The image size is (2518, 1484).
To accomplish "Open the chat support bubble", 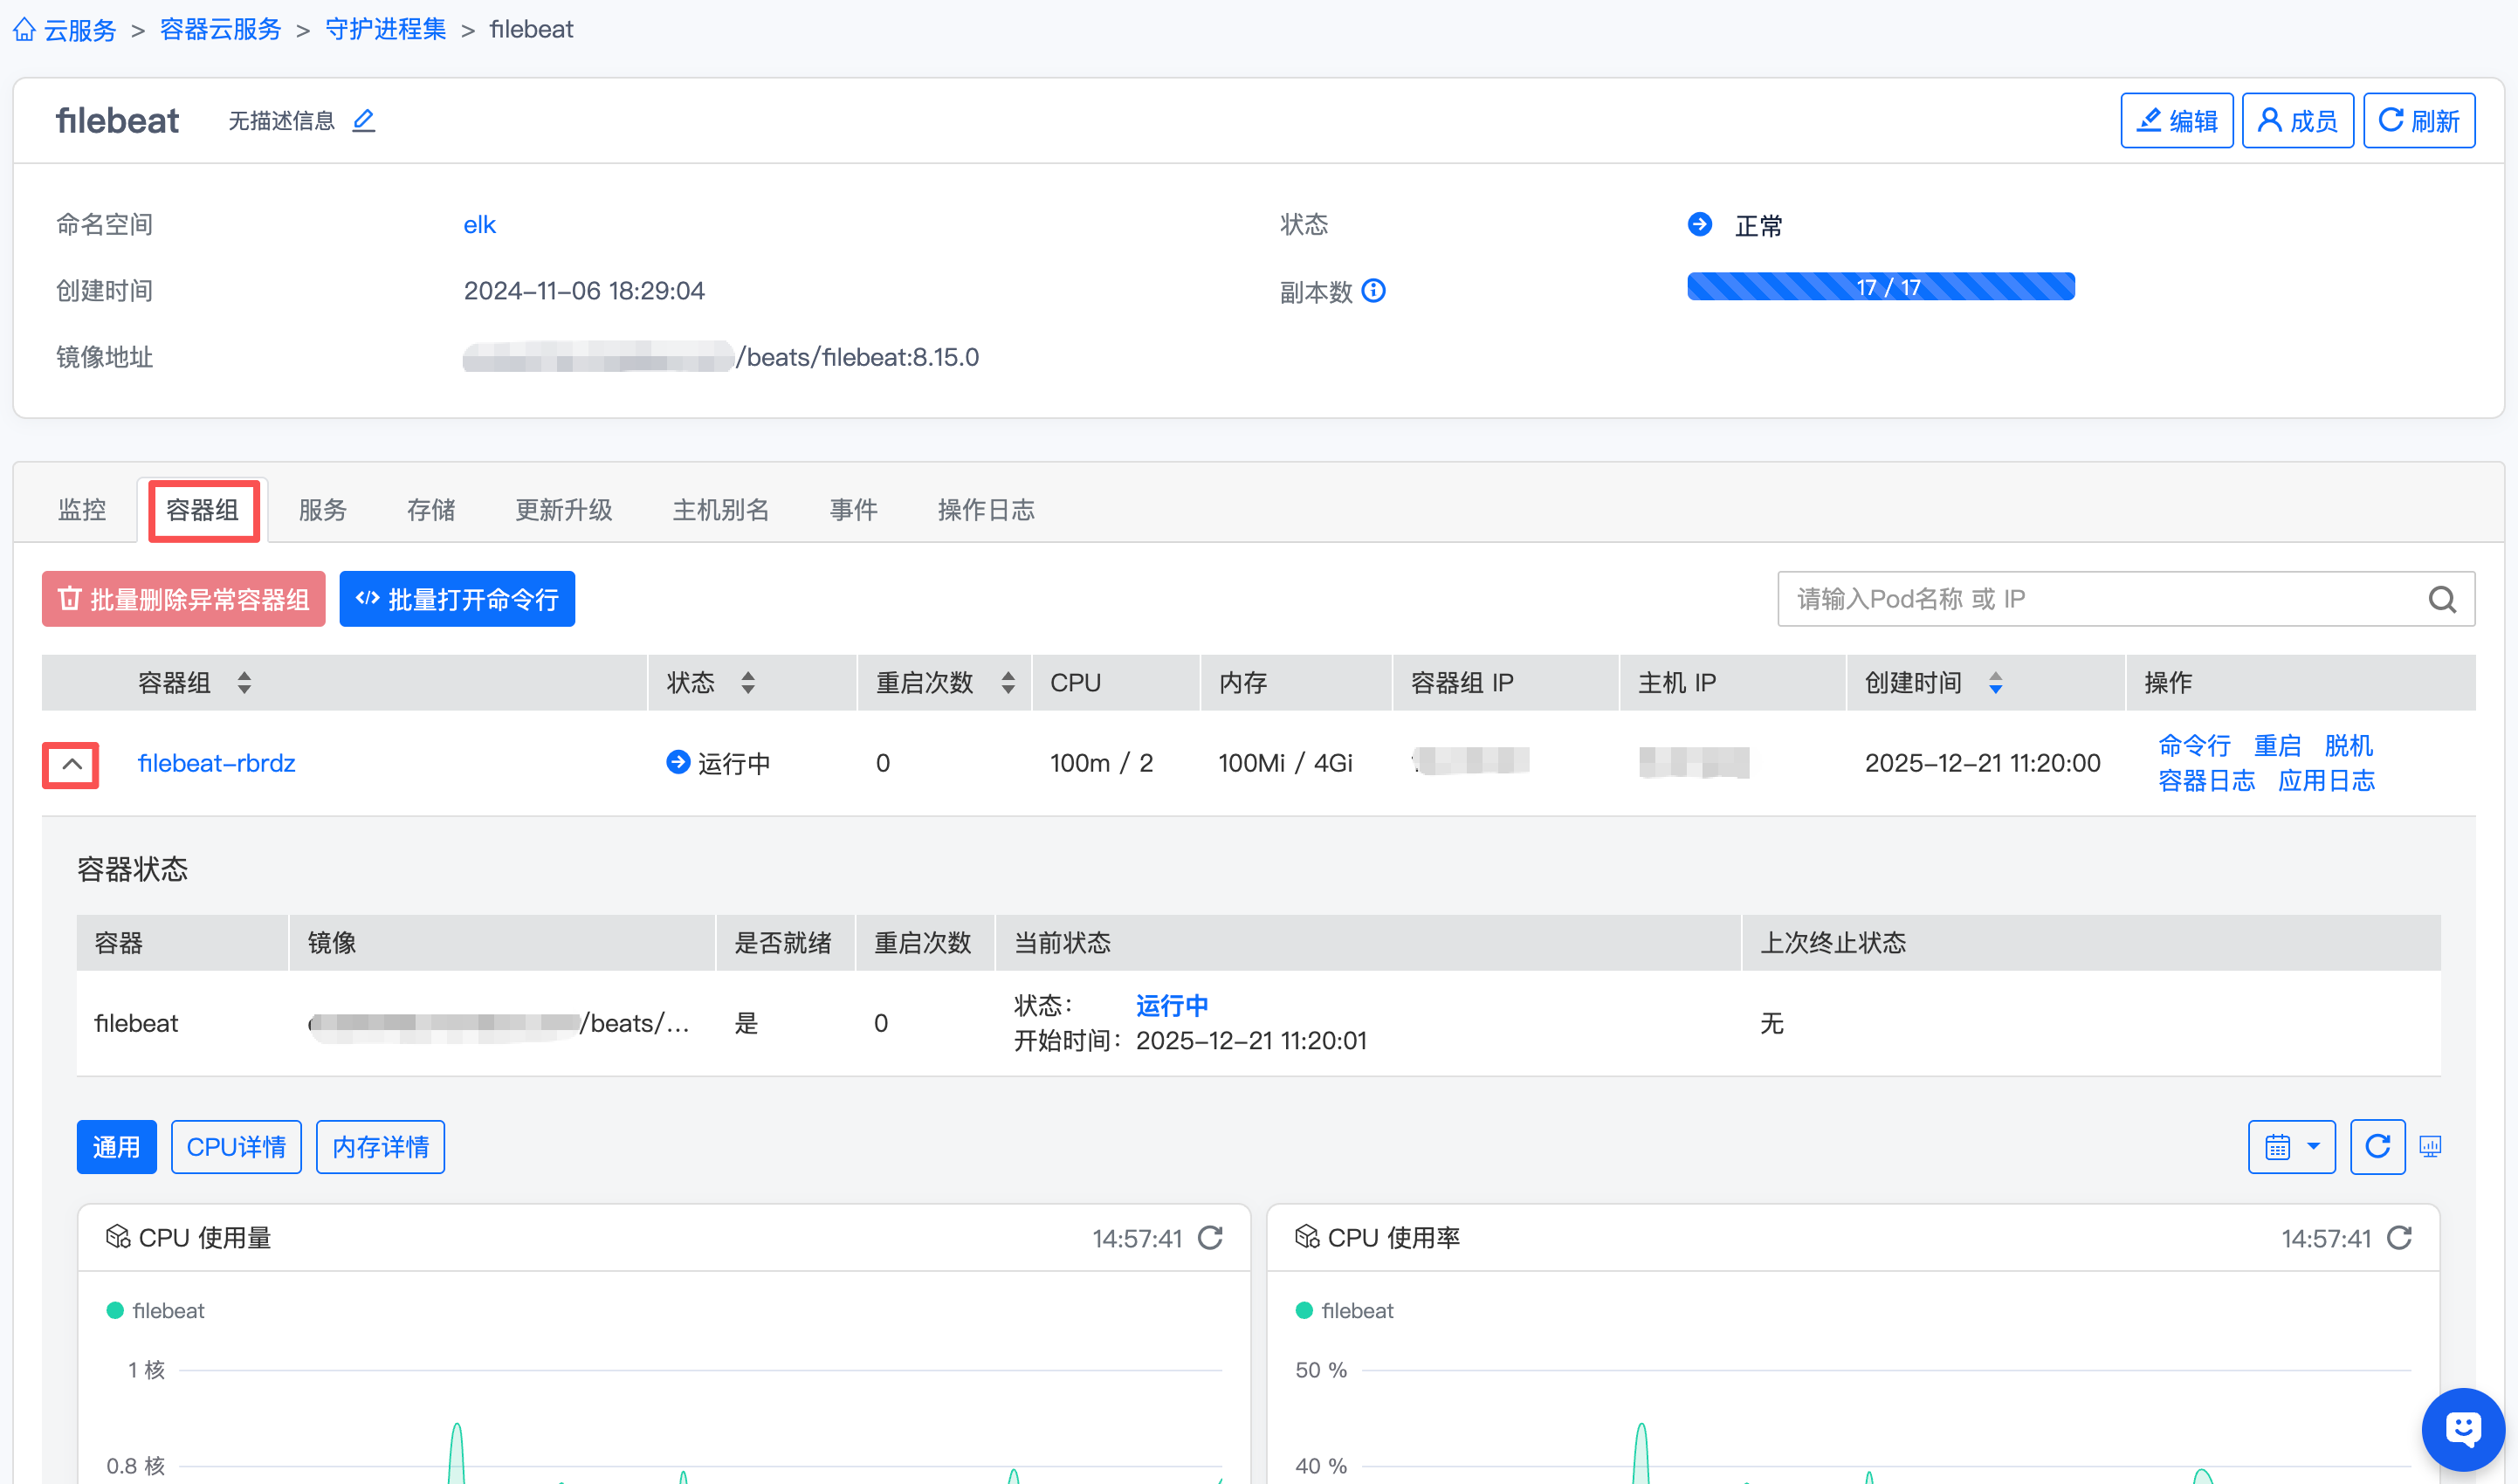I will [2463, 1429].
